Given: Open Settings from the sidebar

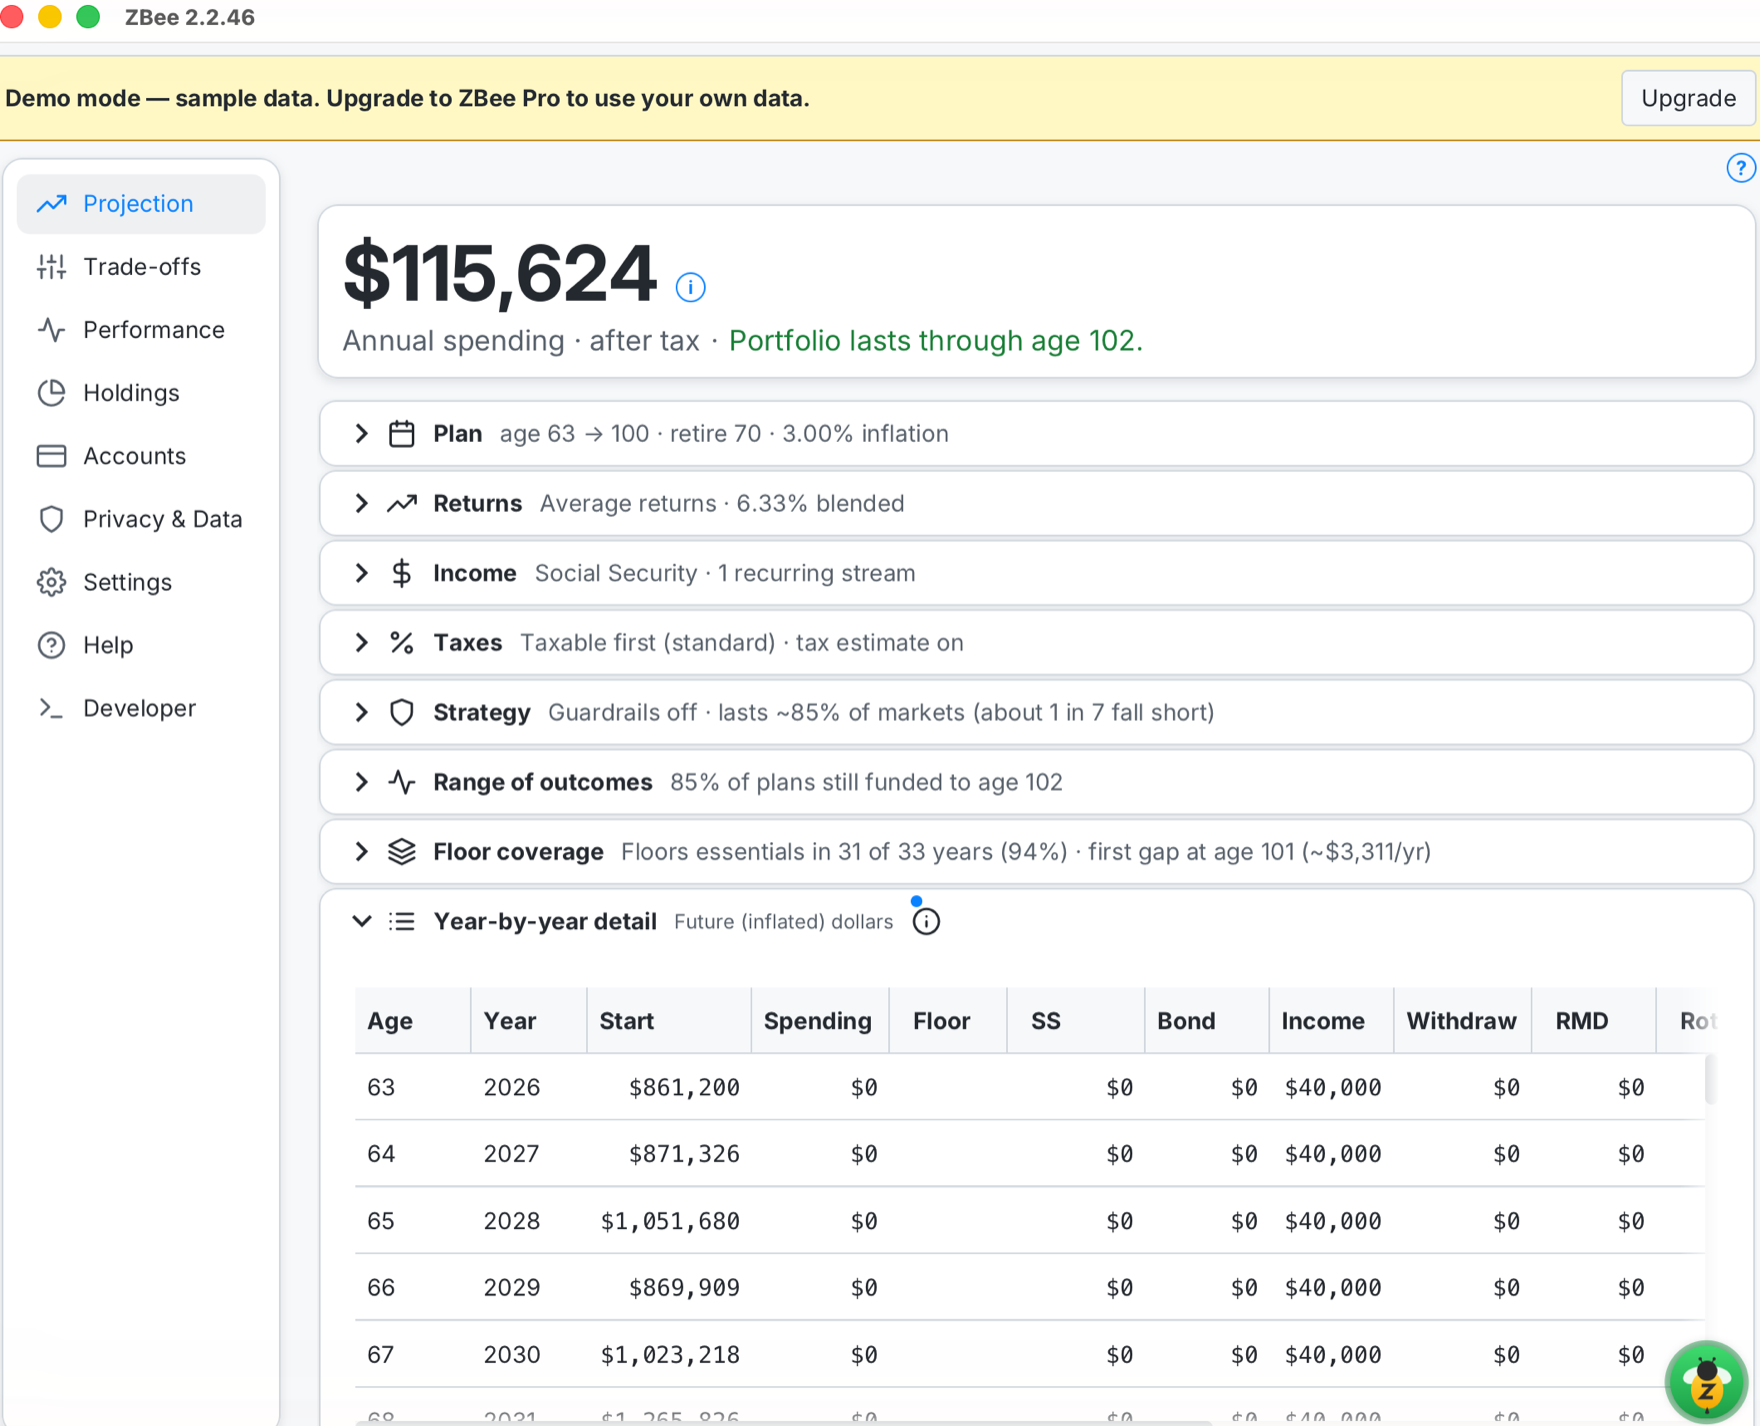Looking at the screenshot, I should [x=141, y=582].
